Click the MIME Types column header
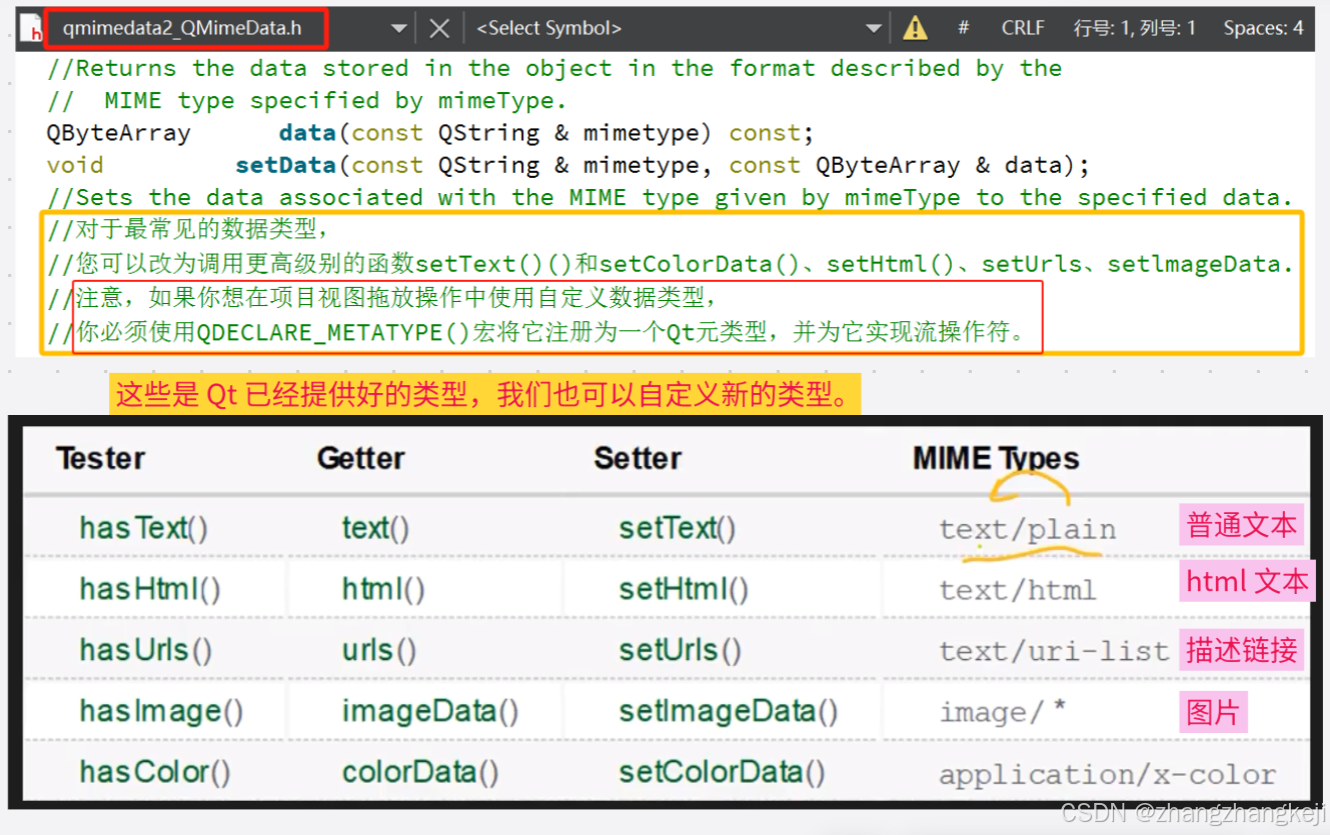 [996, 458]
